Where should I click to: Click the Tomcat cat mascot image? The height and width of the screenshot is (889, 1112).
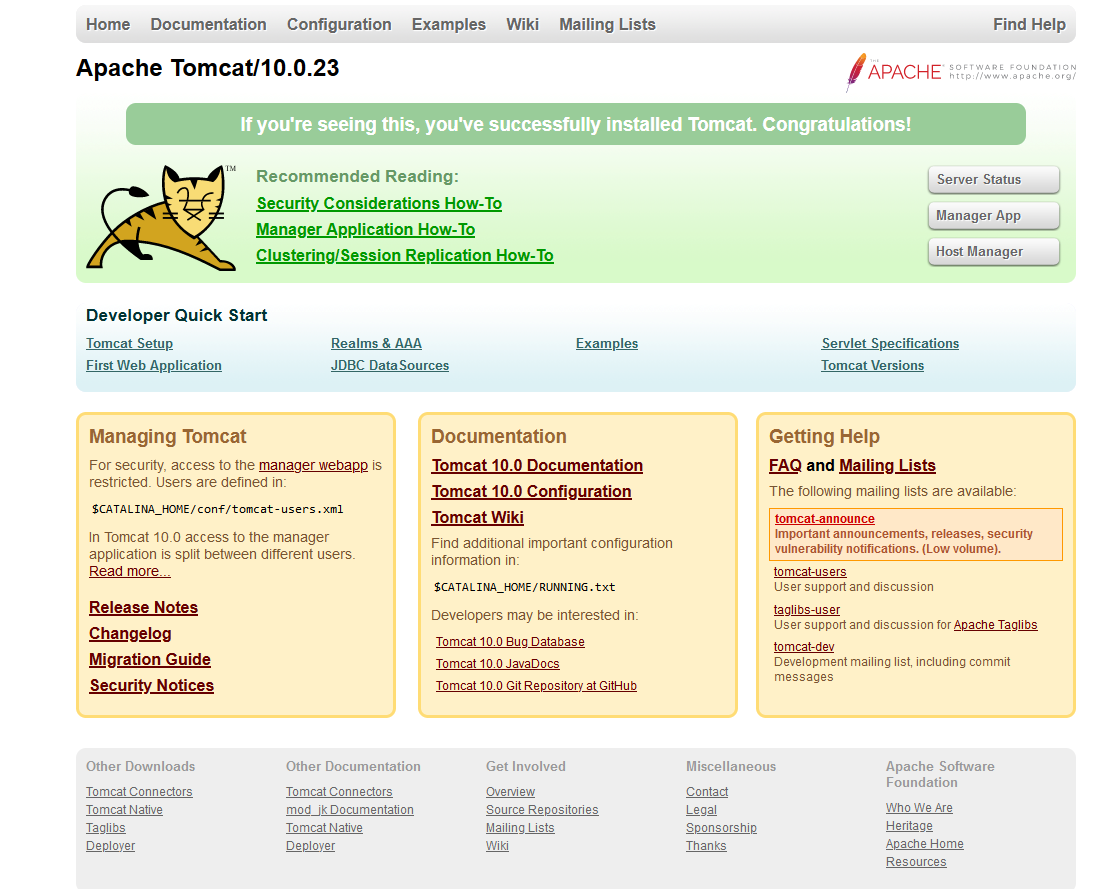[161, 217]
